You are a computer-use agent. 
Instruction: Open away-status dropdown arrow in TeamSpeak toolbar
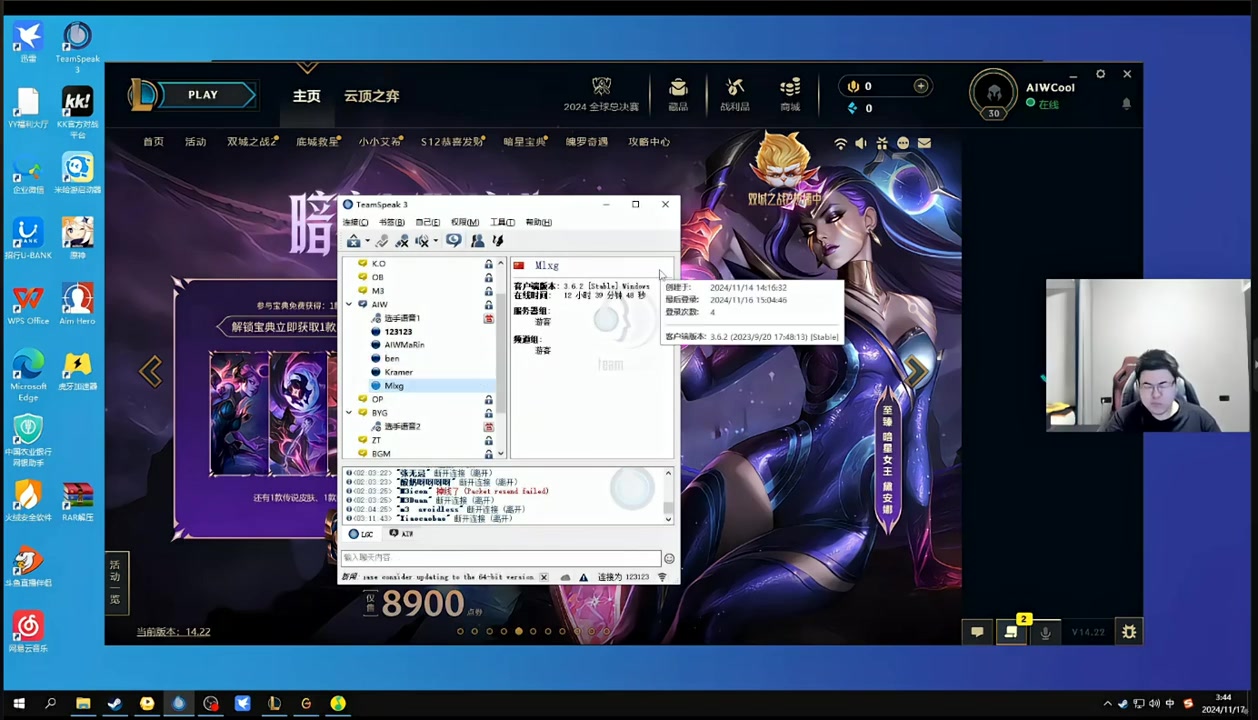coord(435,241)
